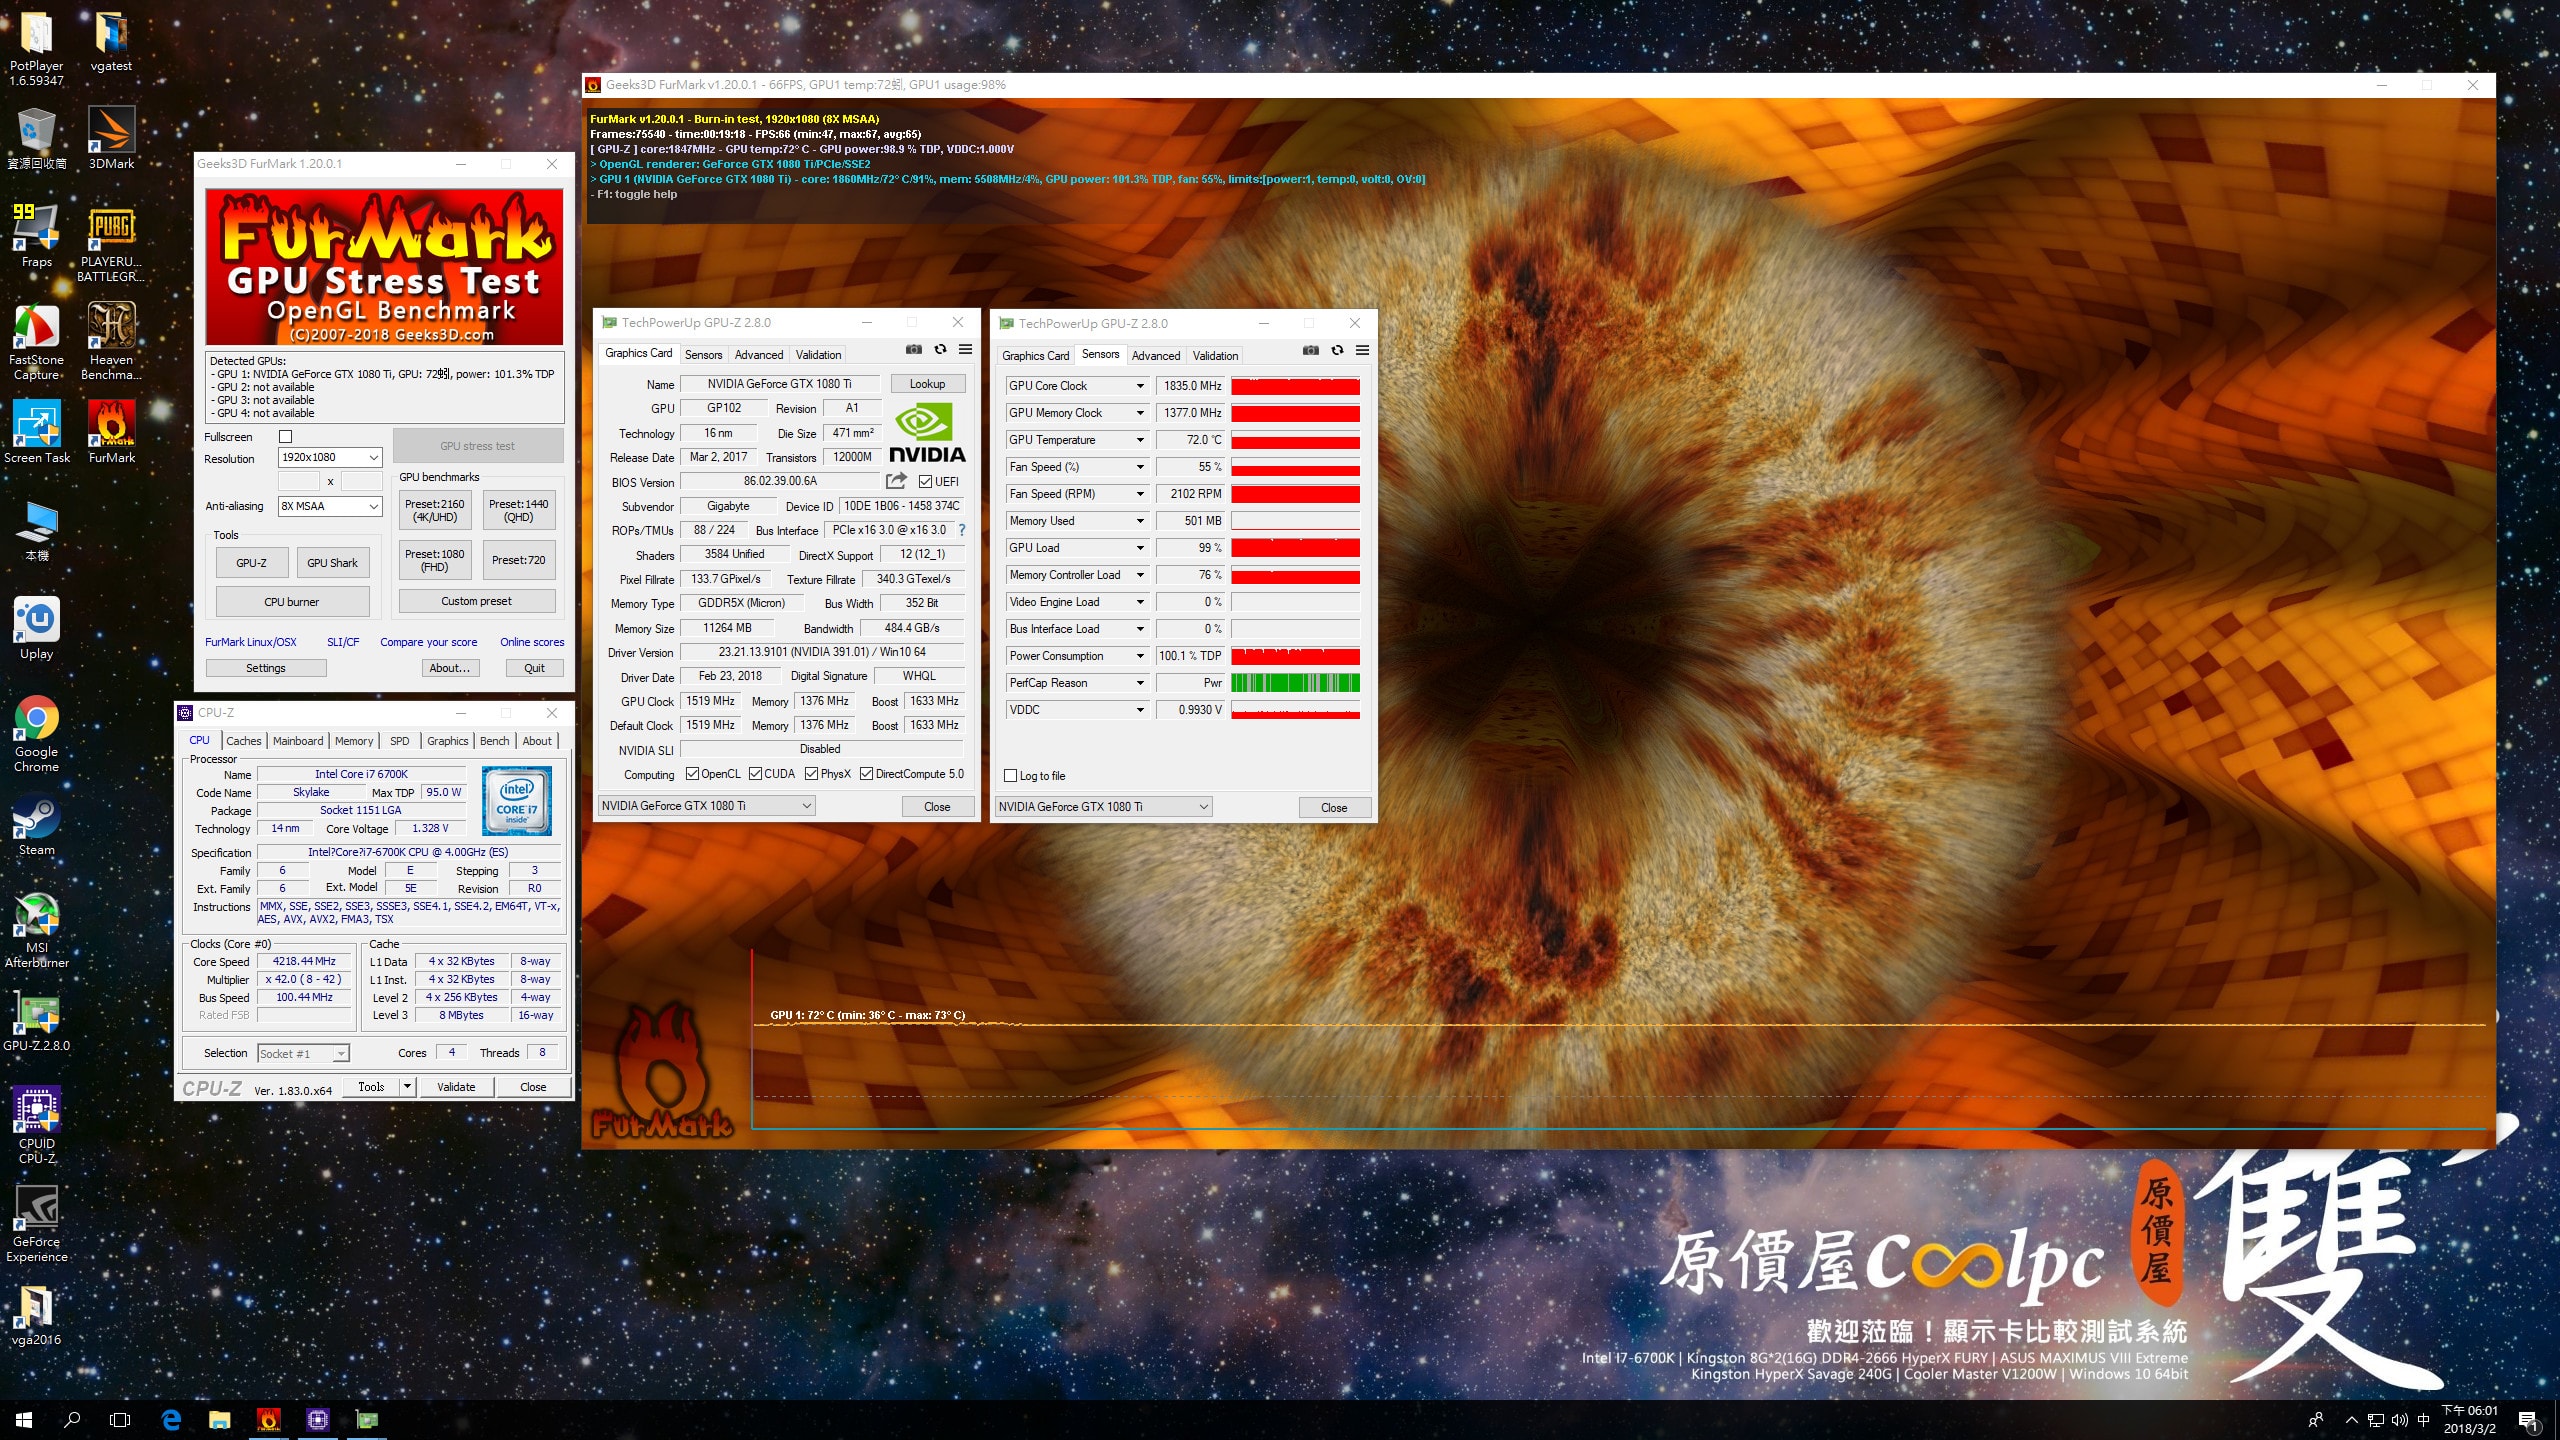Toggle the CUDA checkbox in GPU-Z

point(755,774)
